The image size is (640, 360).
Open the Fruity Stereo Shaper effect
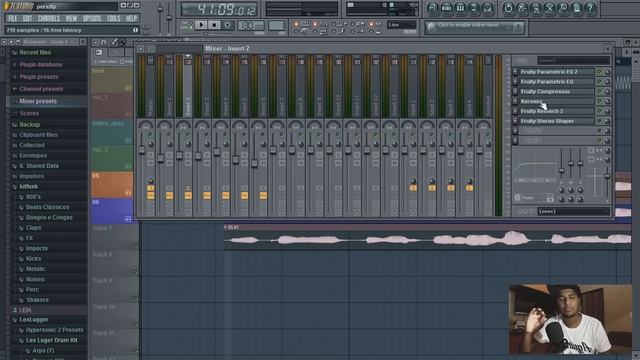(557, 121)
